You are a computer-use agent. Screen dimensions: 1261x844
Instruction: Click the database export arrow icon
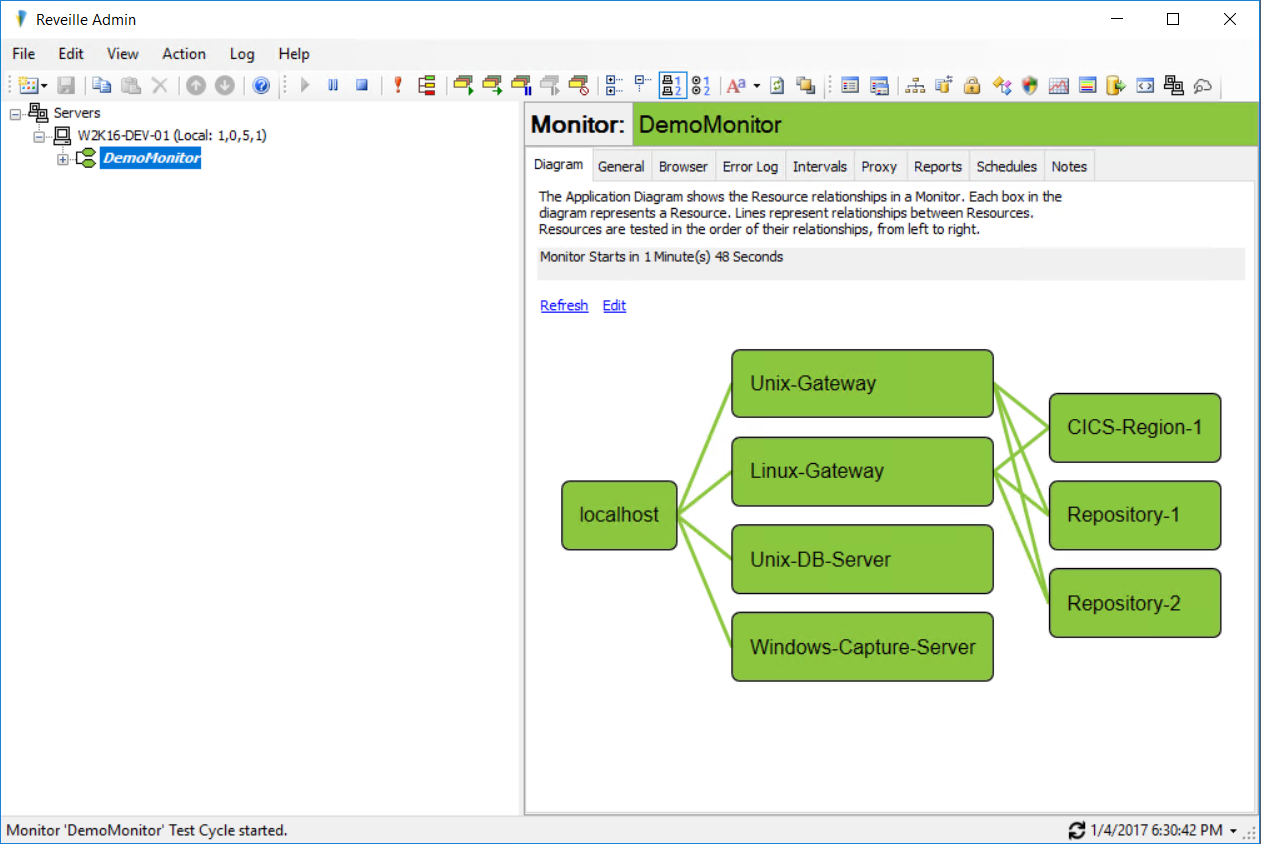(x=1116, y=86)
